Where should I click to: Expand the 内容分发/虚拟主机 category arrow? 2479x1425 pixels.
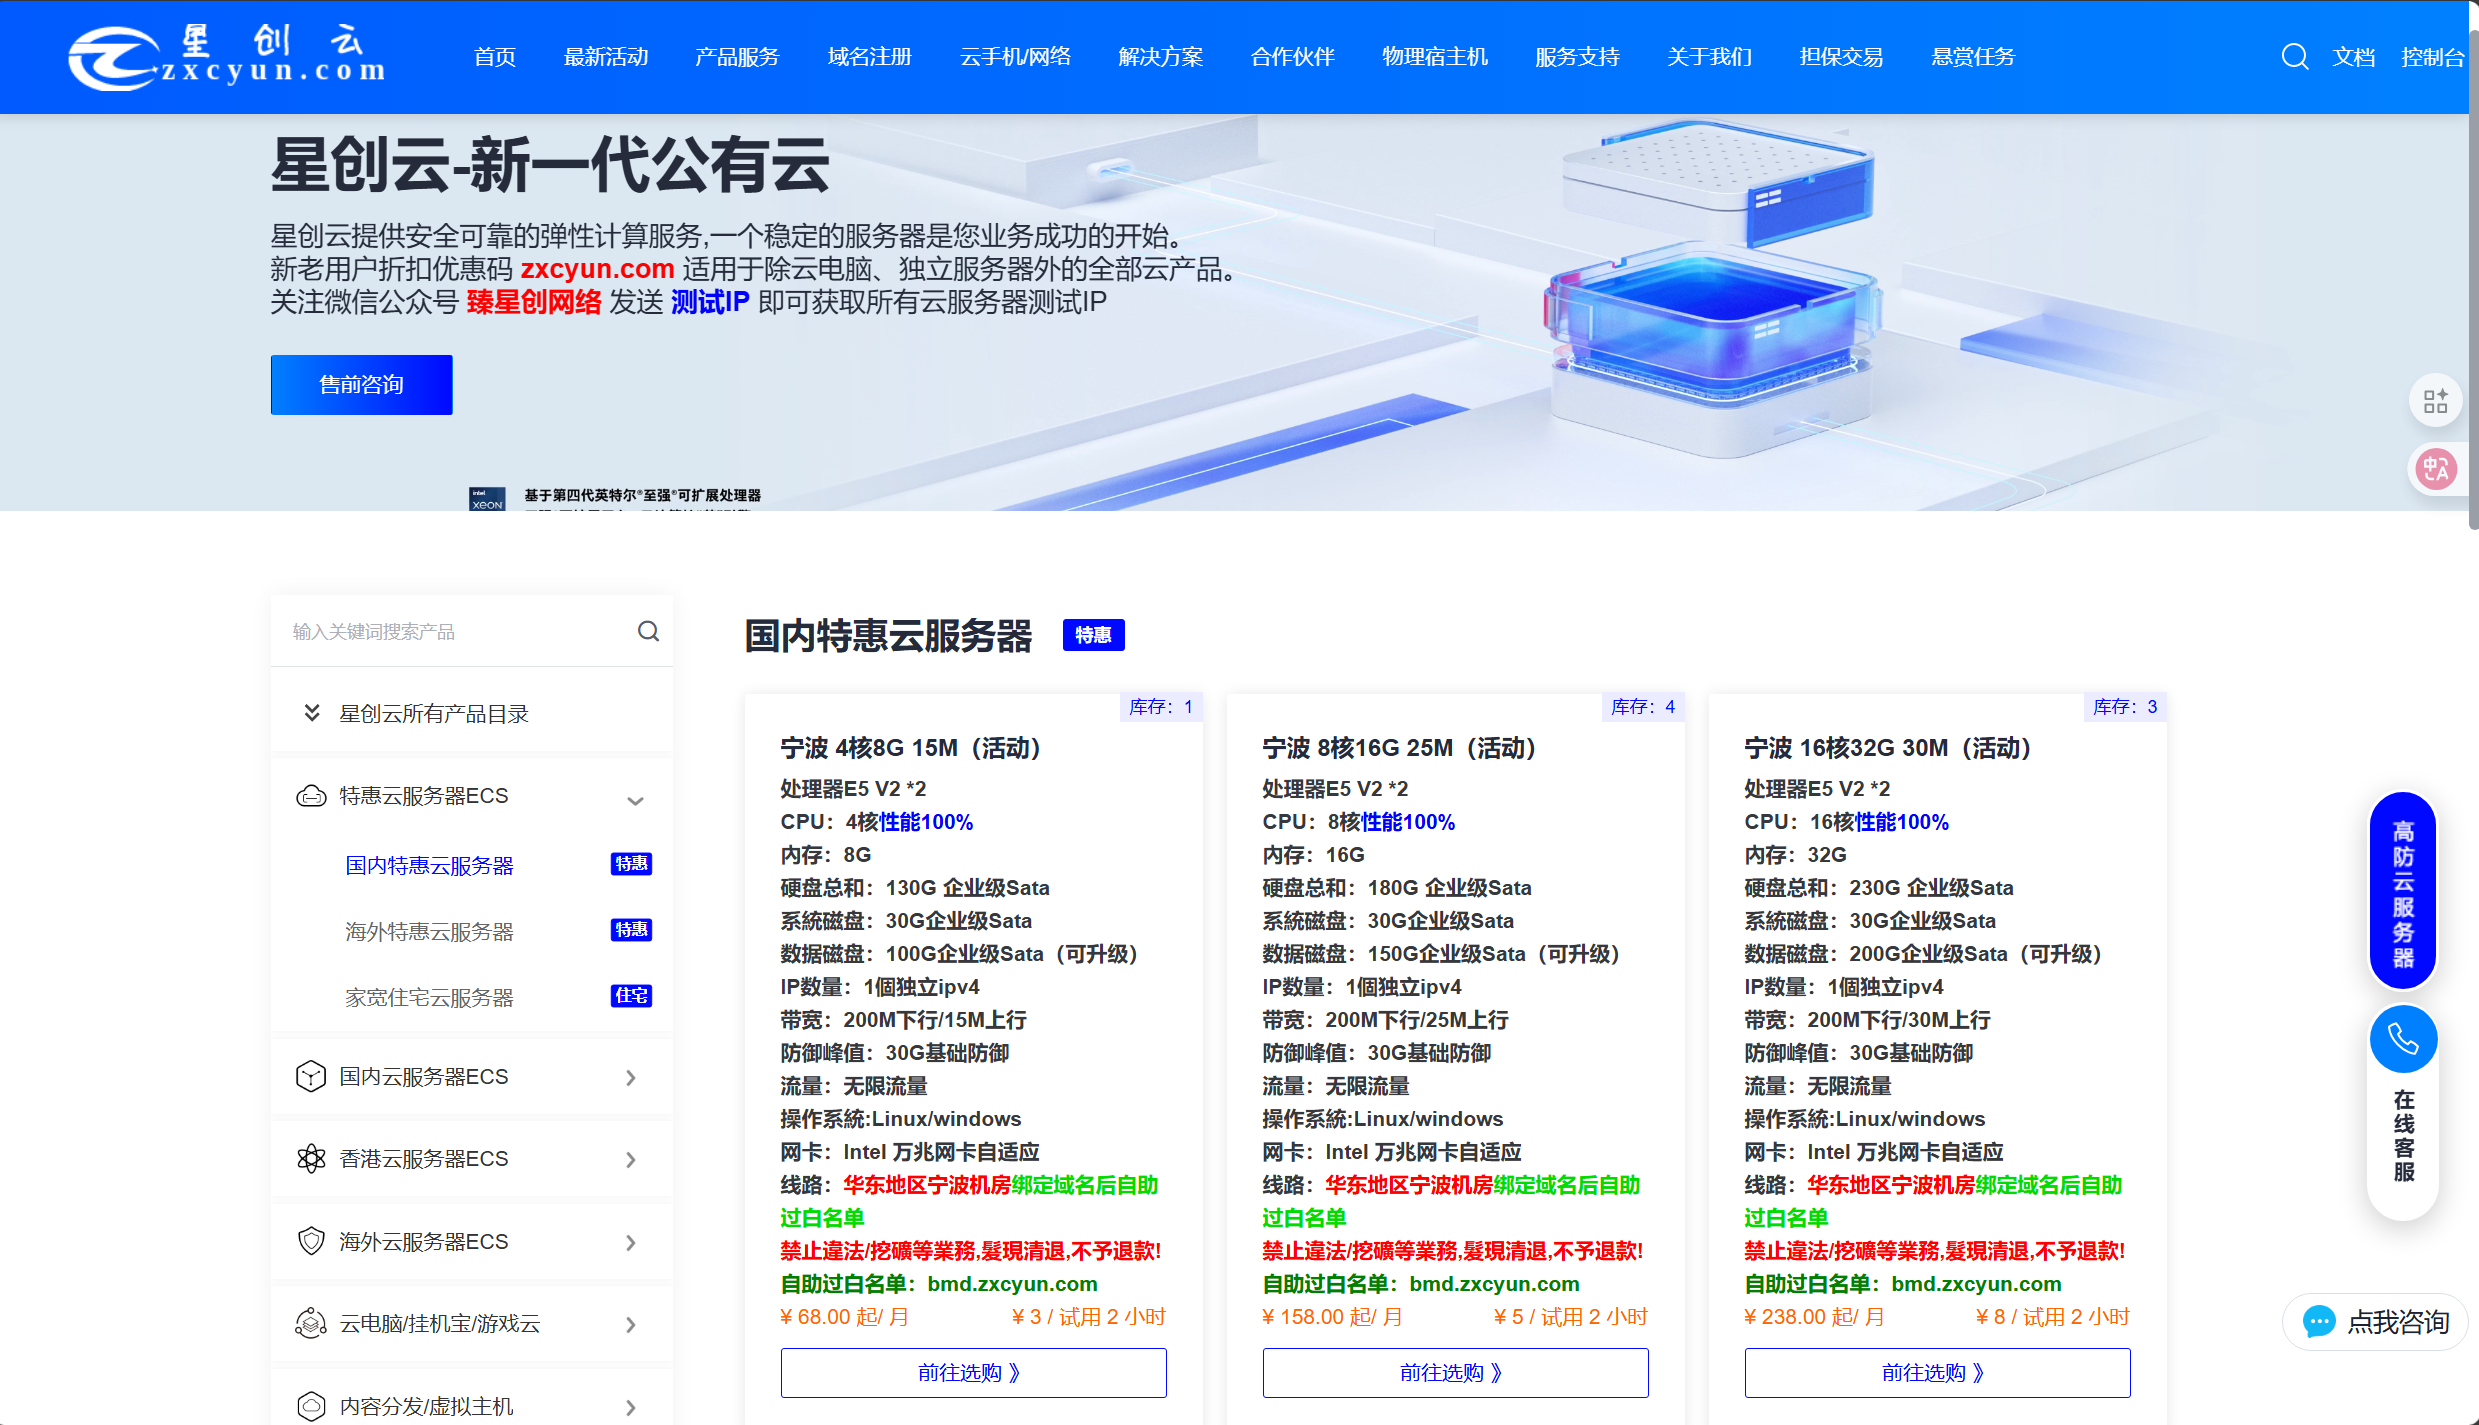[x=631, y=1407]
